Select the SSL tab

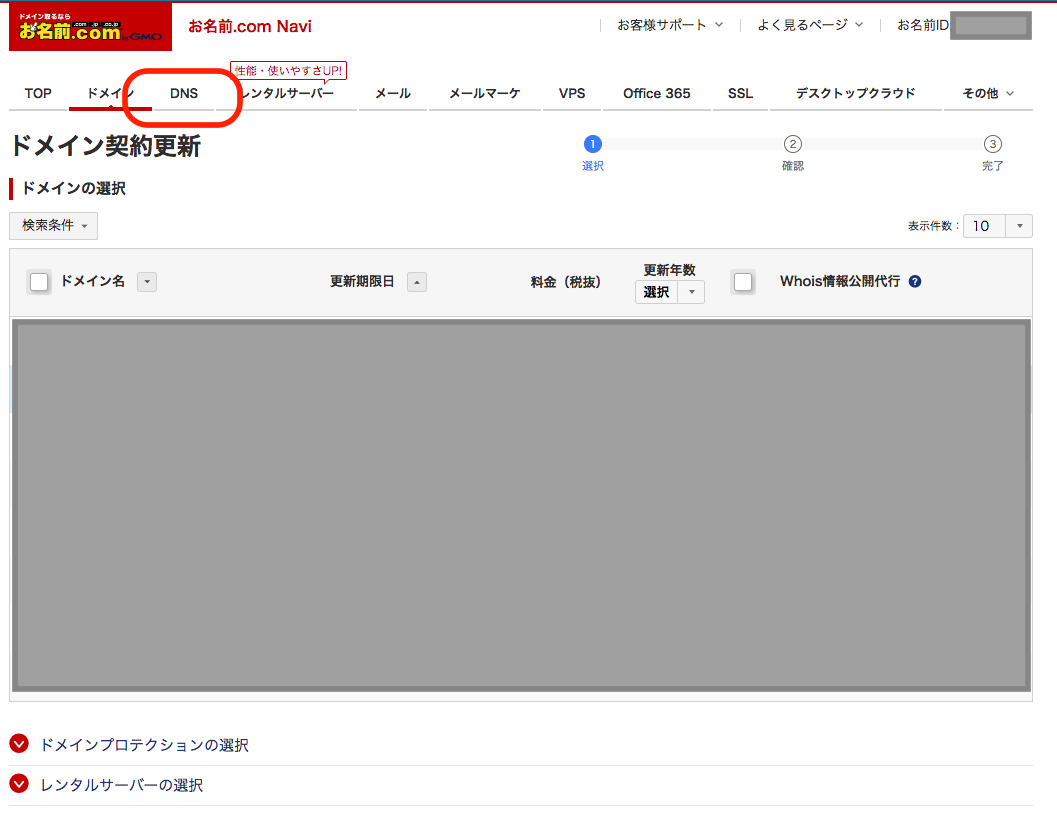pyautogui.click(x=740, y=93)
